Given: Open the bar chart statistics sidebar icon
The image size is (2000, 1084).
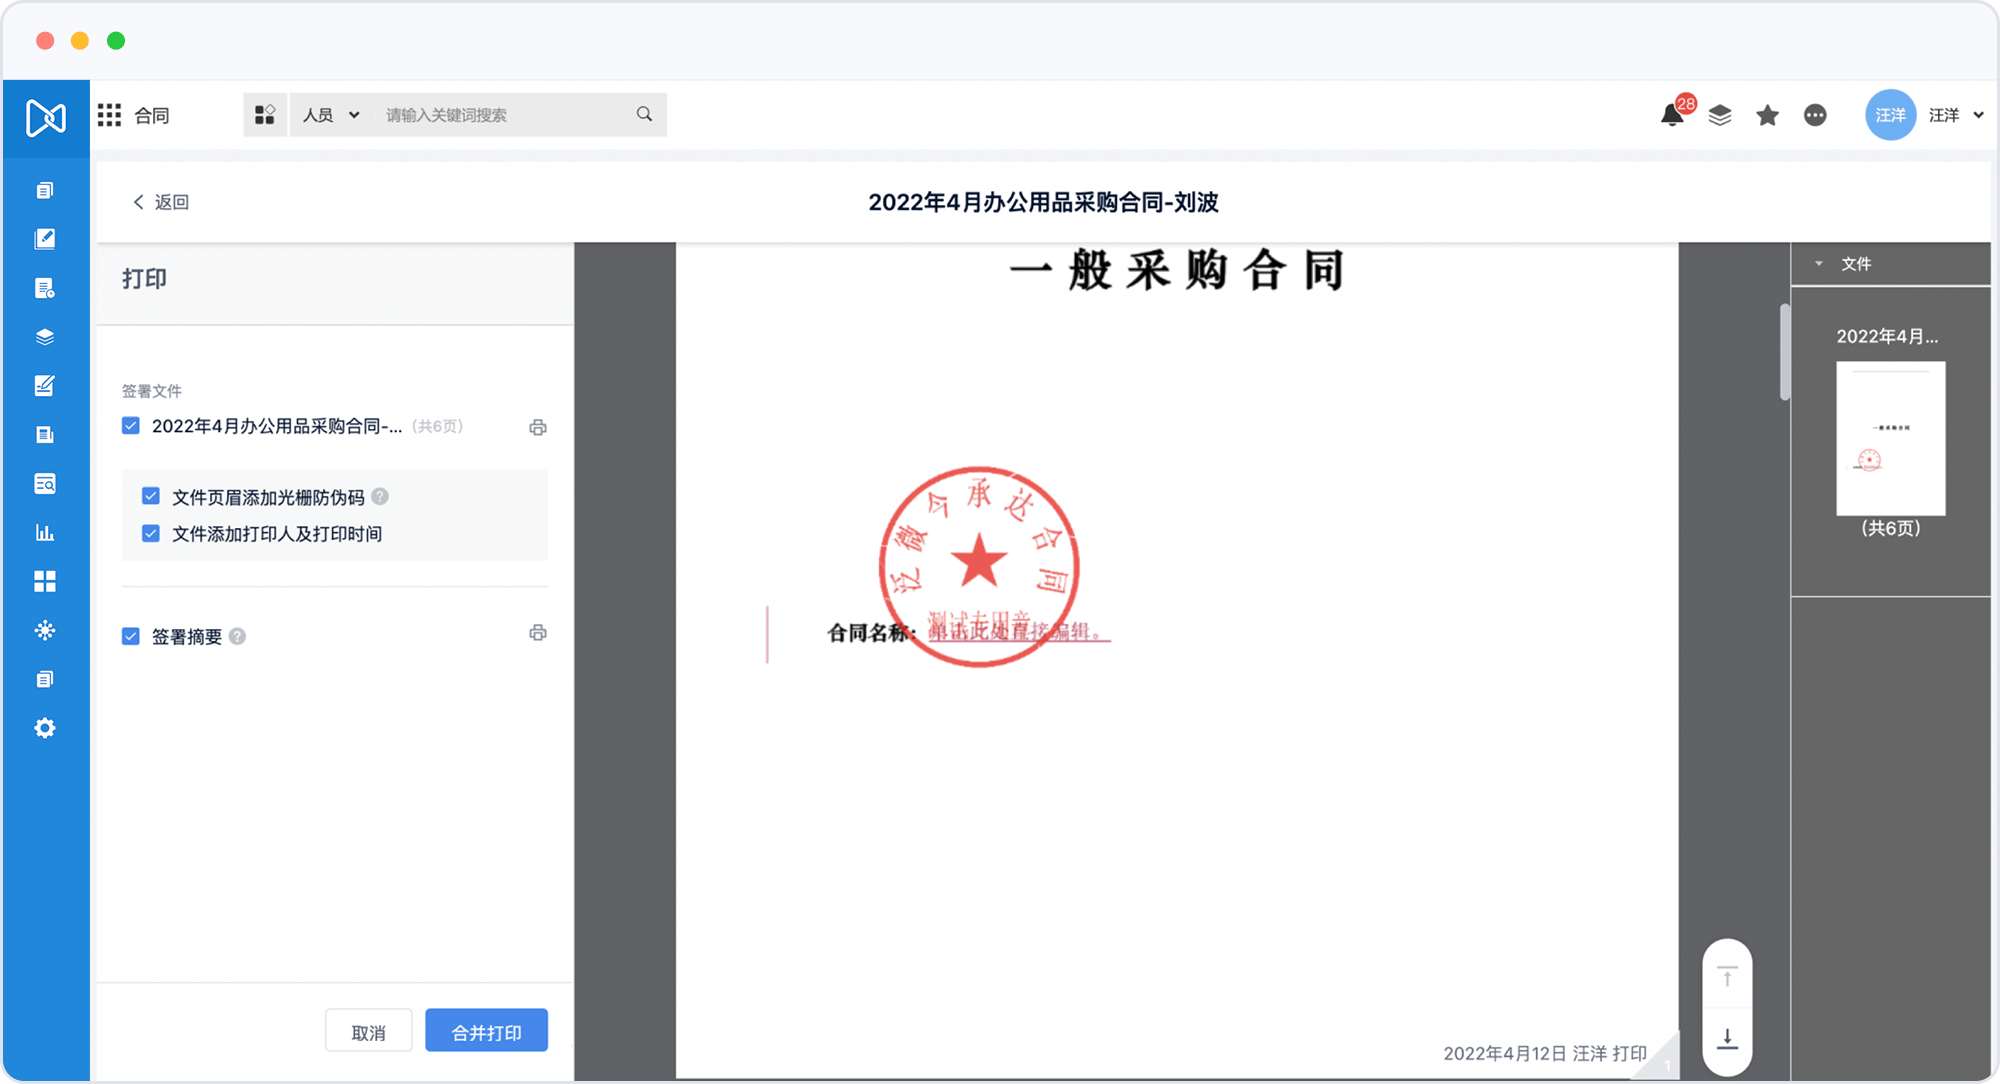Looking at the screenshot, I should coord(45,532).
